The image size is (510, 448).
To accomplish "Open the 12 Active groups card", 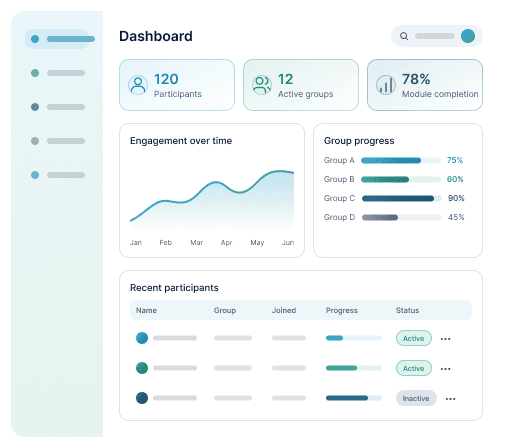I will pyautogui.click(x=301, y=85).
